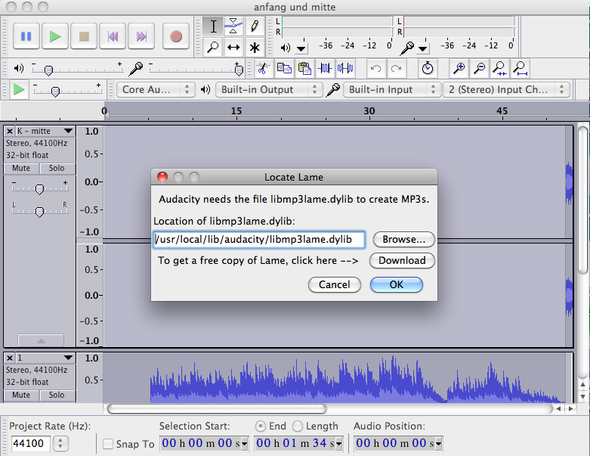Click the Download button for Lame

click(402, 260)
